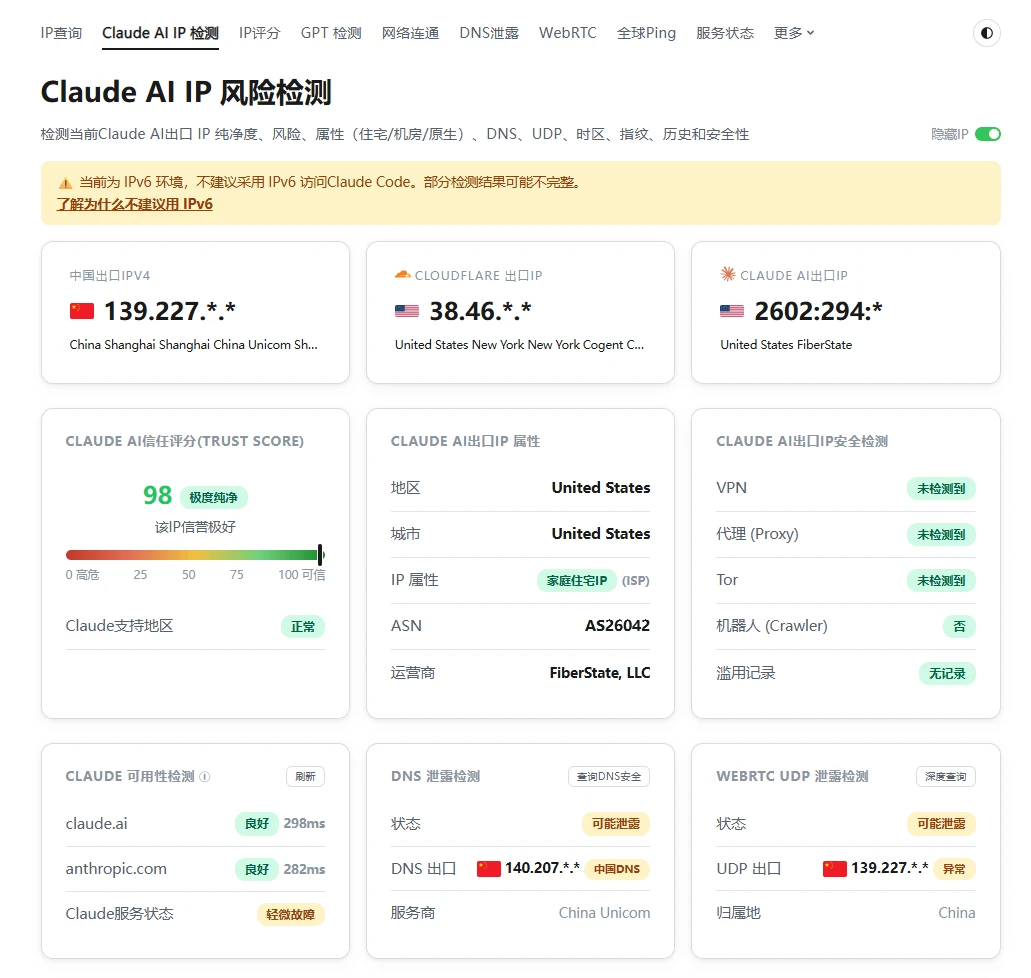Viewport: 1031px width, 978px height.
Task: Click the 正常 badge for Claude支持地区
Action: coord(303,627)
